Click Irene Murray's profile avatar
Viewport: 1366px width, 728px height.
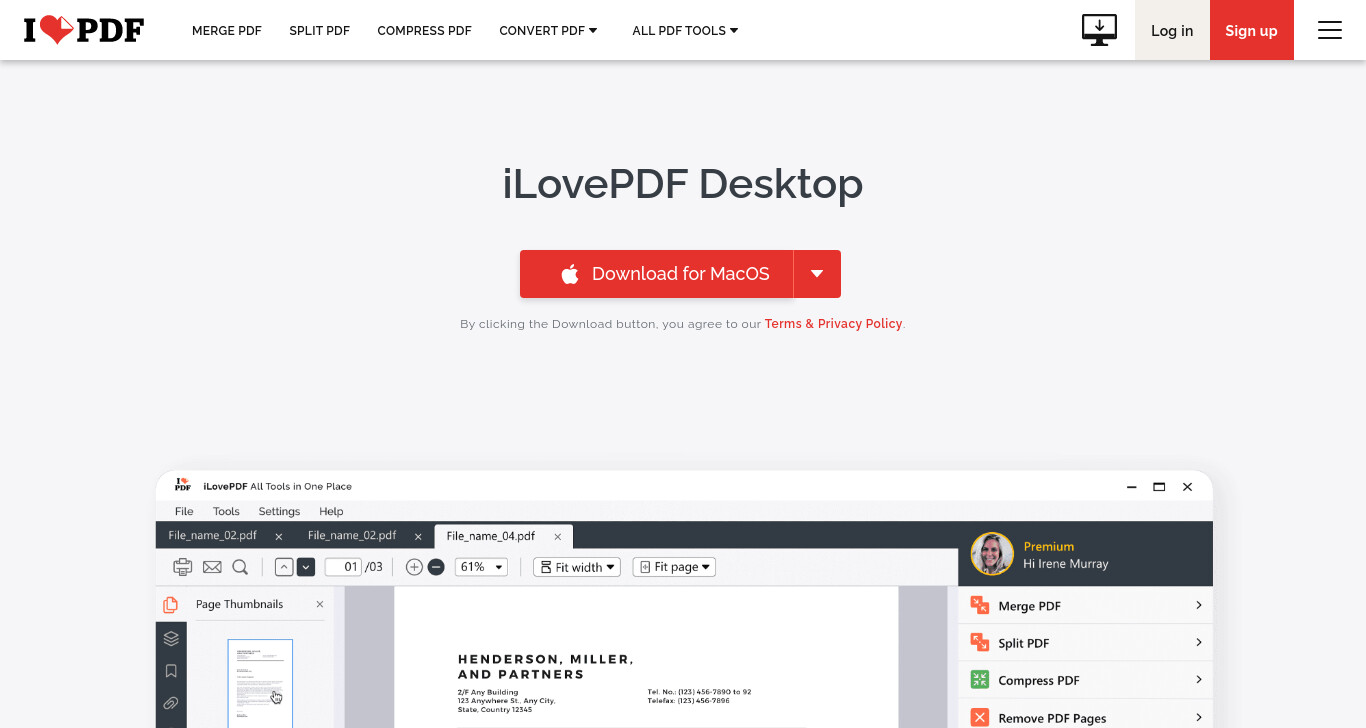(x=992, y=554)
